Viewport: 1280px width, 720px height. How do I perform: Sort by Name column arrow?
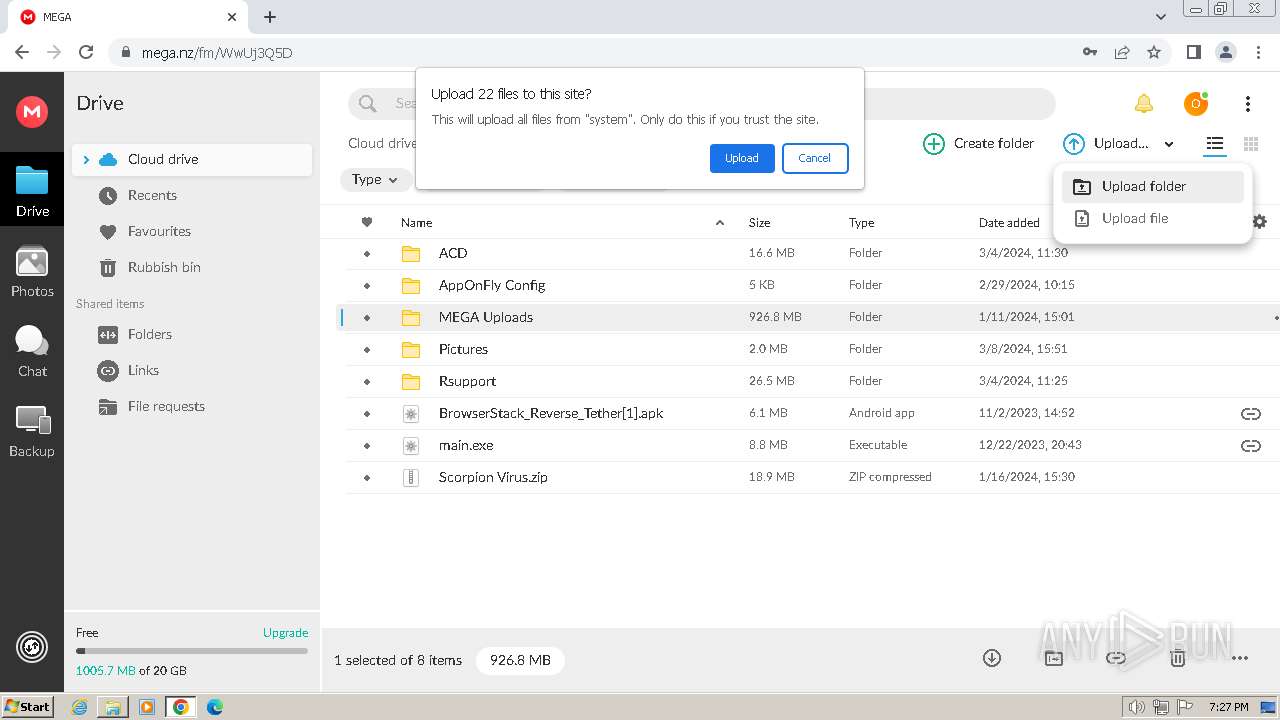pos(720,223)
